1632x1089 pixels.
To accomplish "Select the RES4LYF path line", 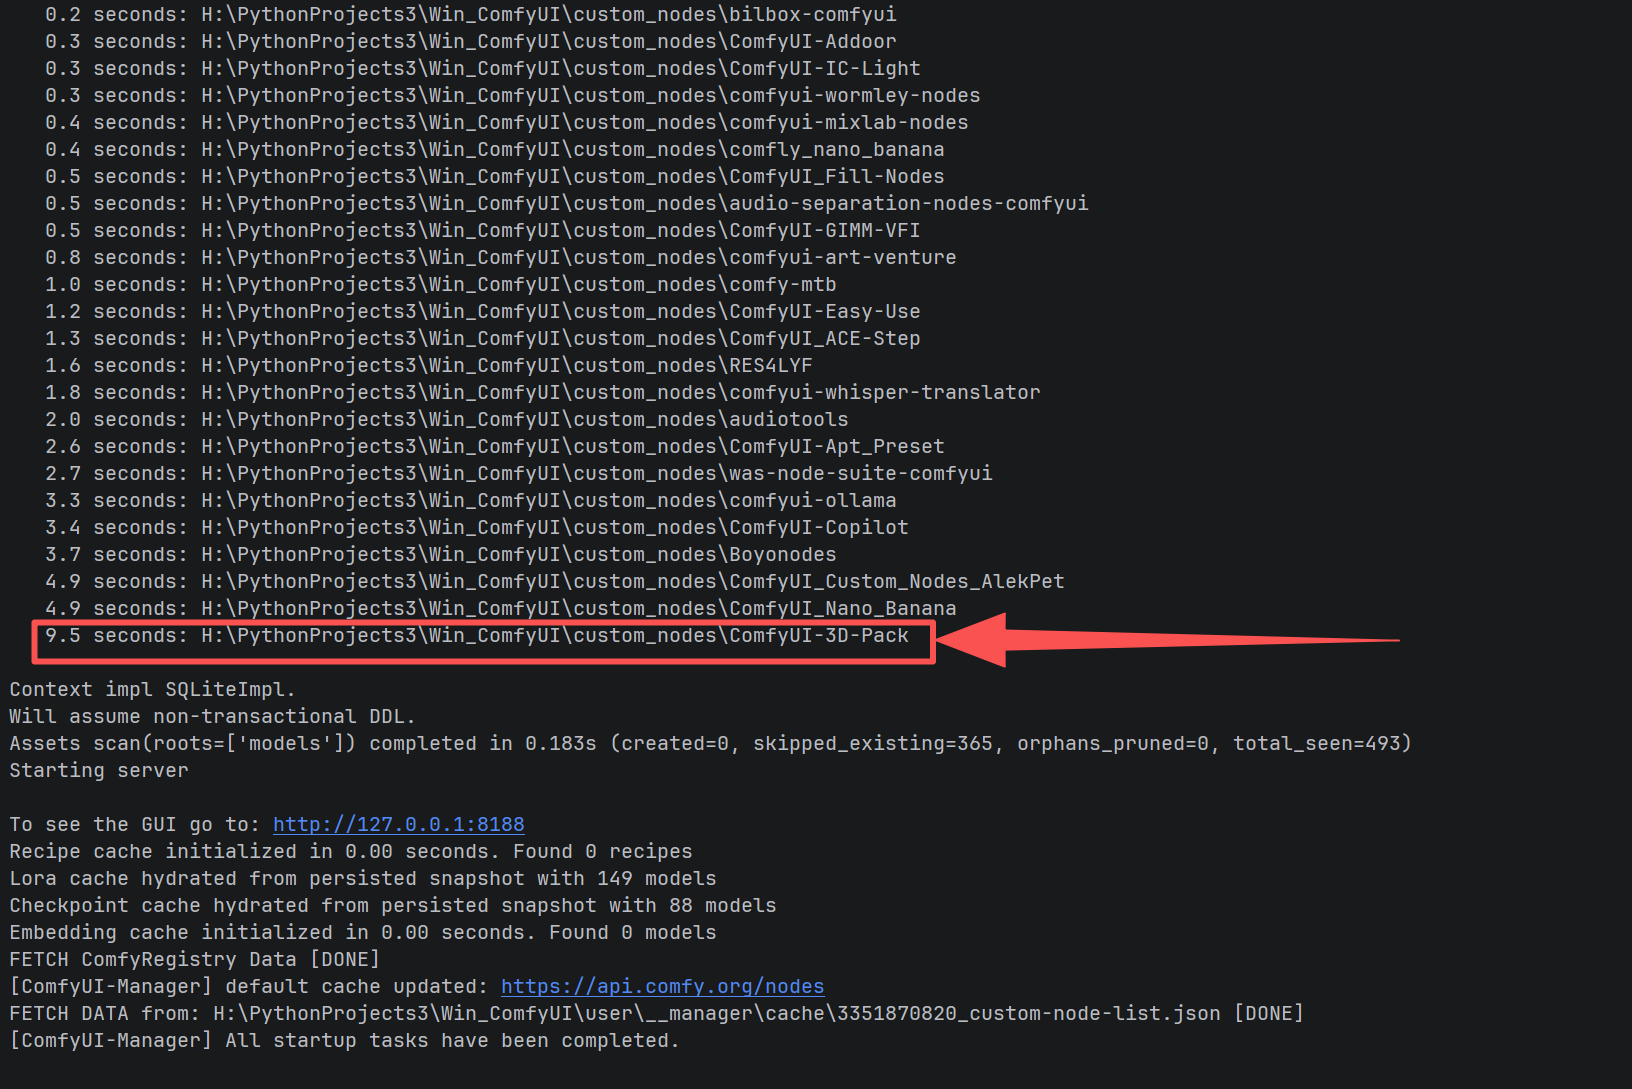I will 429,365.
